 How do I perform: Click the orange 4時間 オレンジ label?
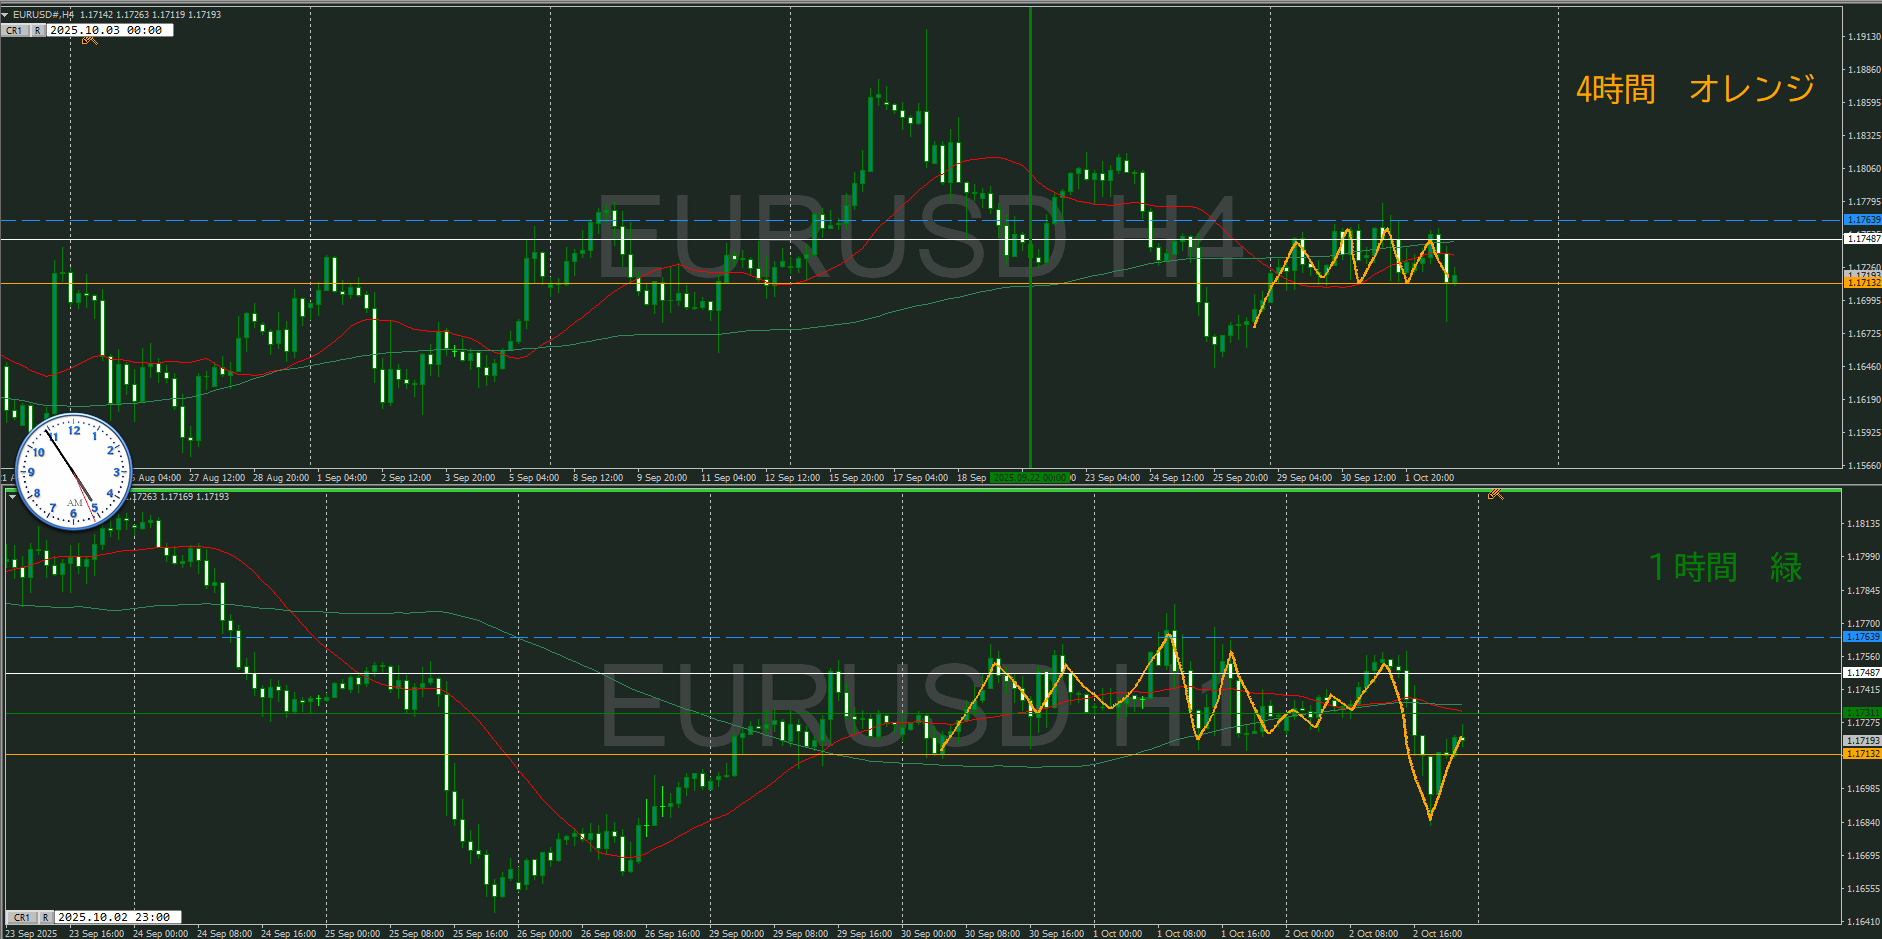1695,89
